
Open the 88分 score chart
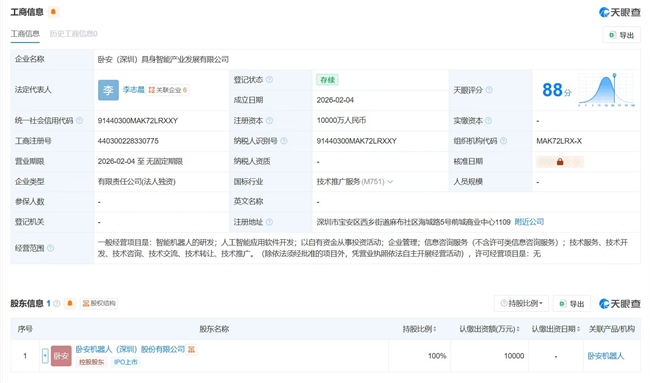coord(588,90)
